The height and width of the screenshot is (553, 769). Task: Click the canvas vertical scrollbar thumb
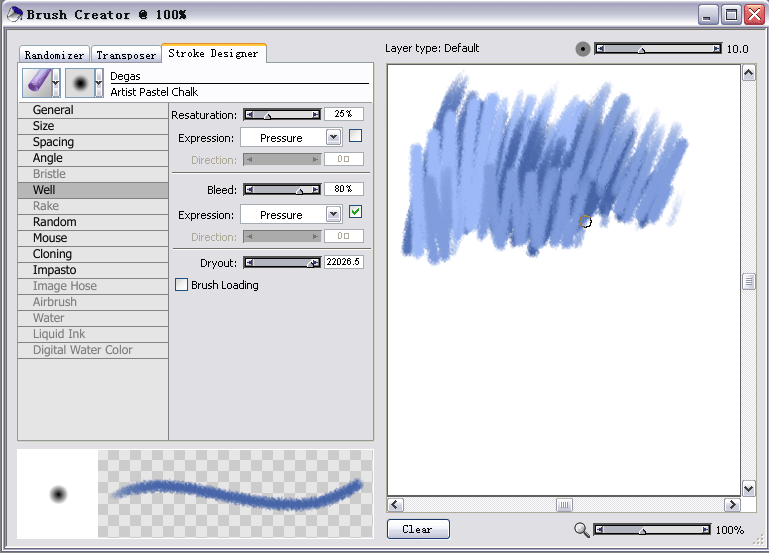click(x=748, y=281)
